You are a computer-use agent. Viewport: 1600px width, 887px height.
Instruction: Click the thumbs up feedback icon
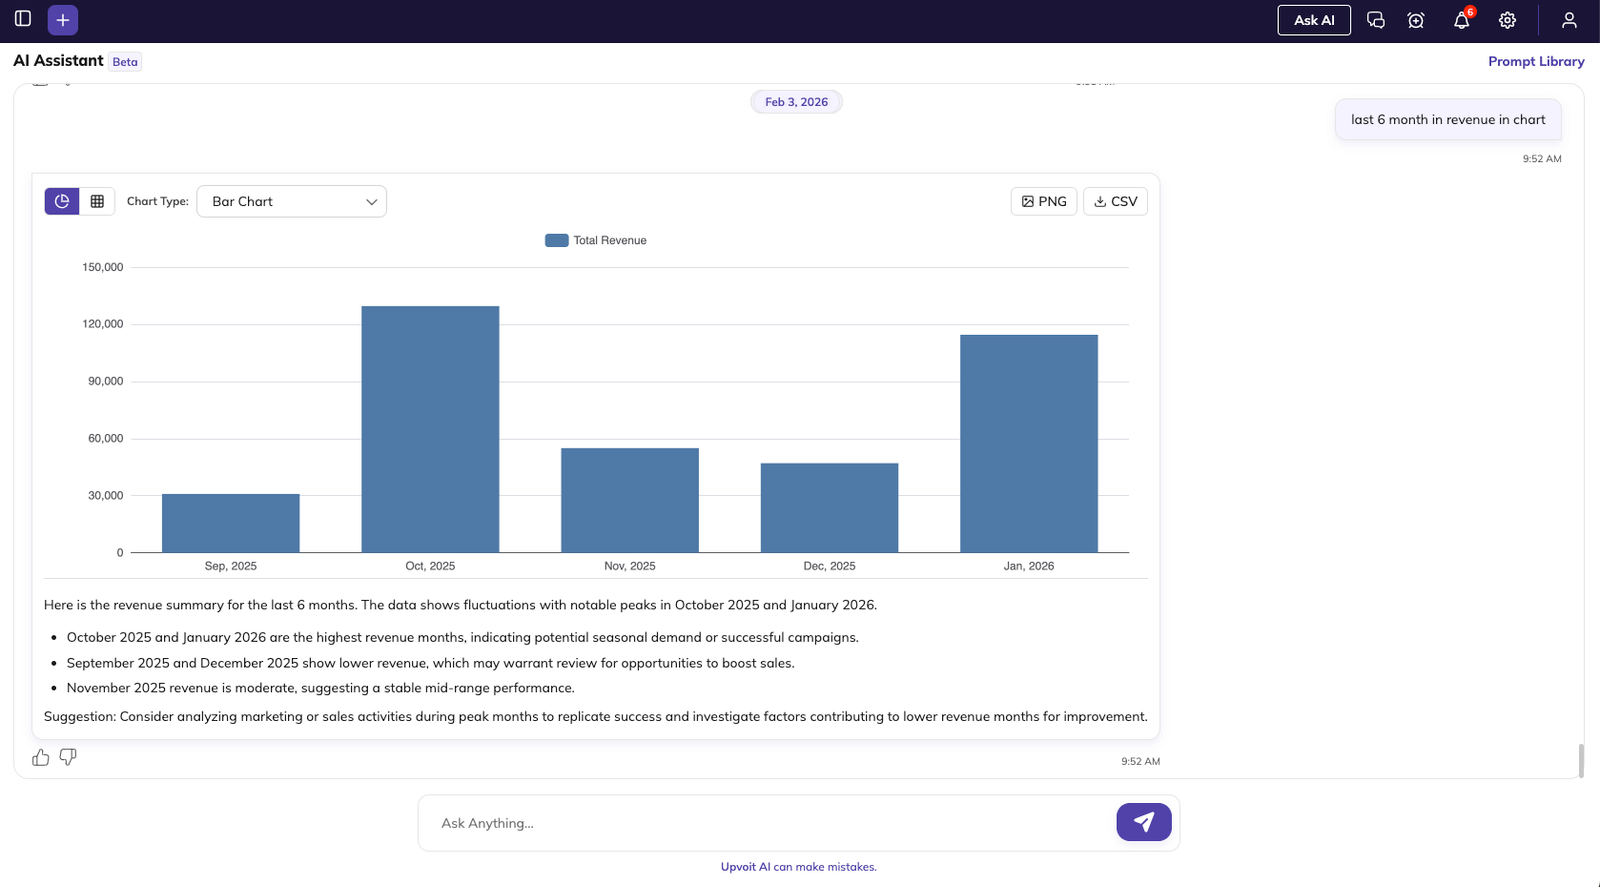(41, 757)
